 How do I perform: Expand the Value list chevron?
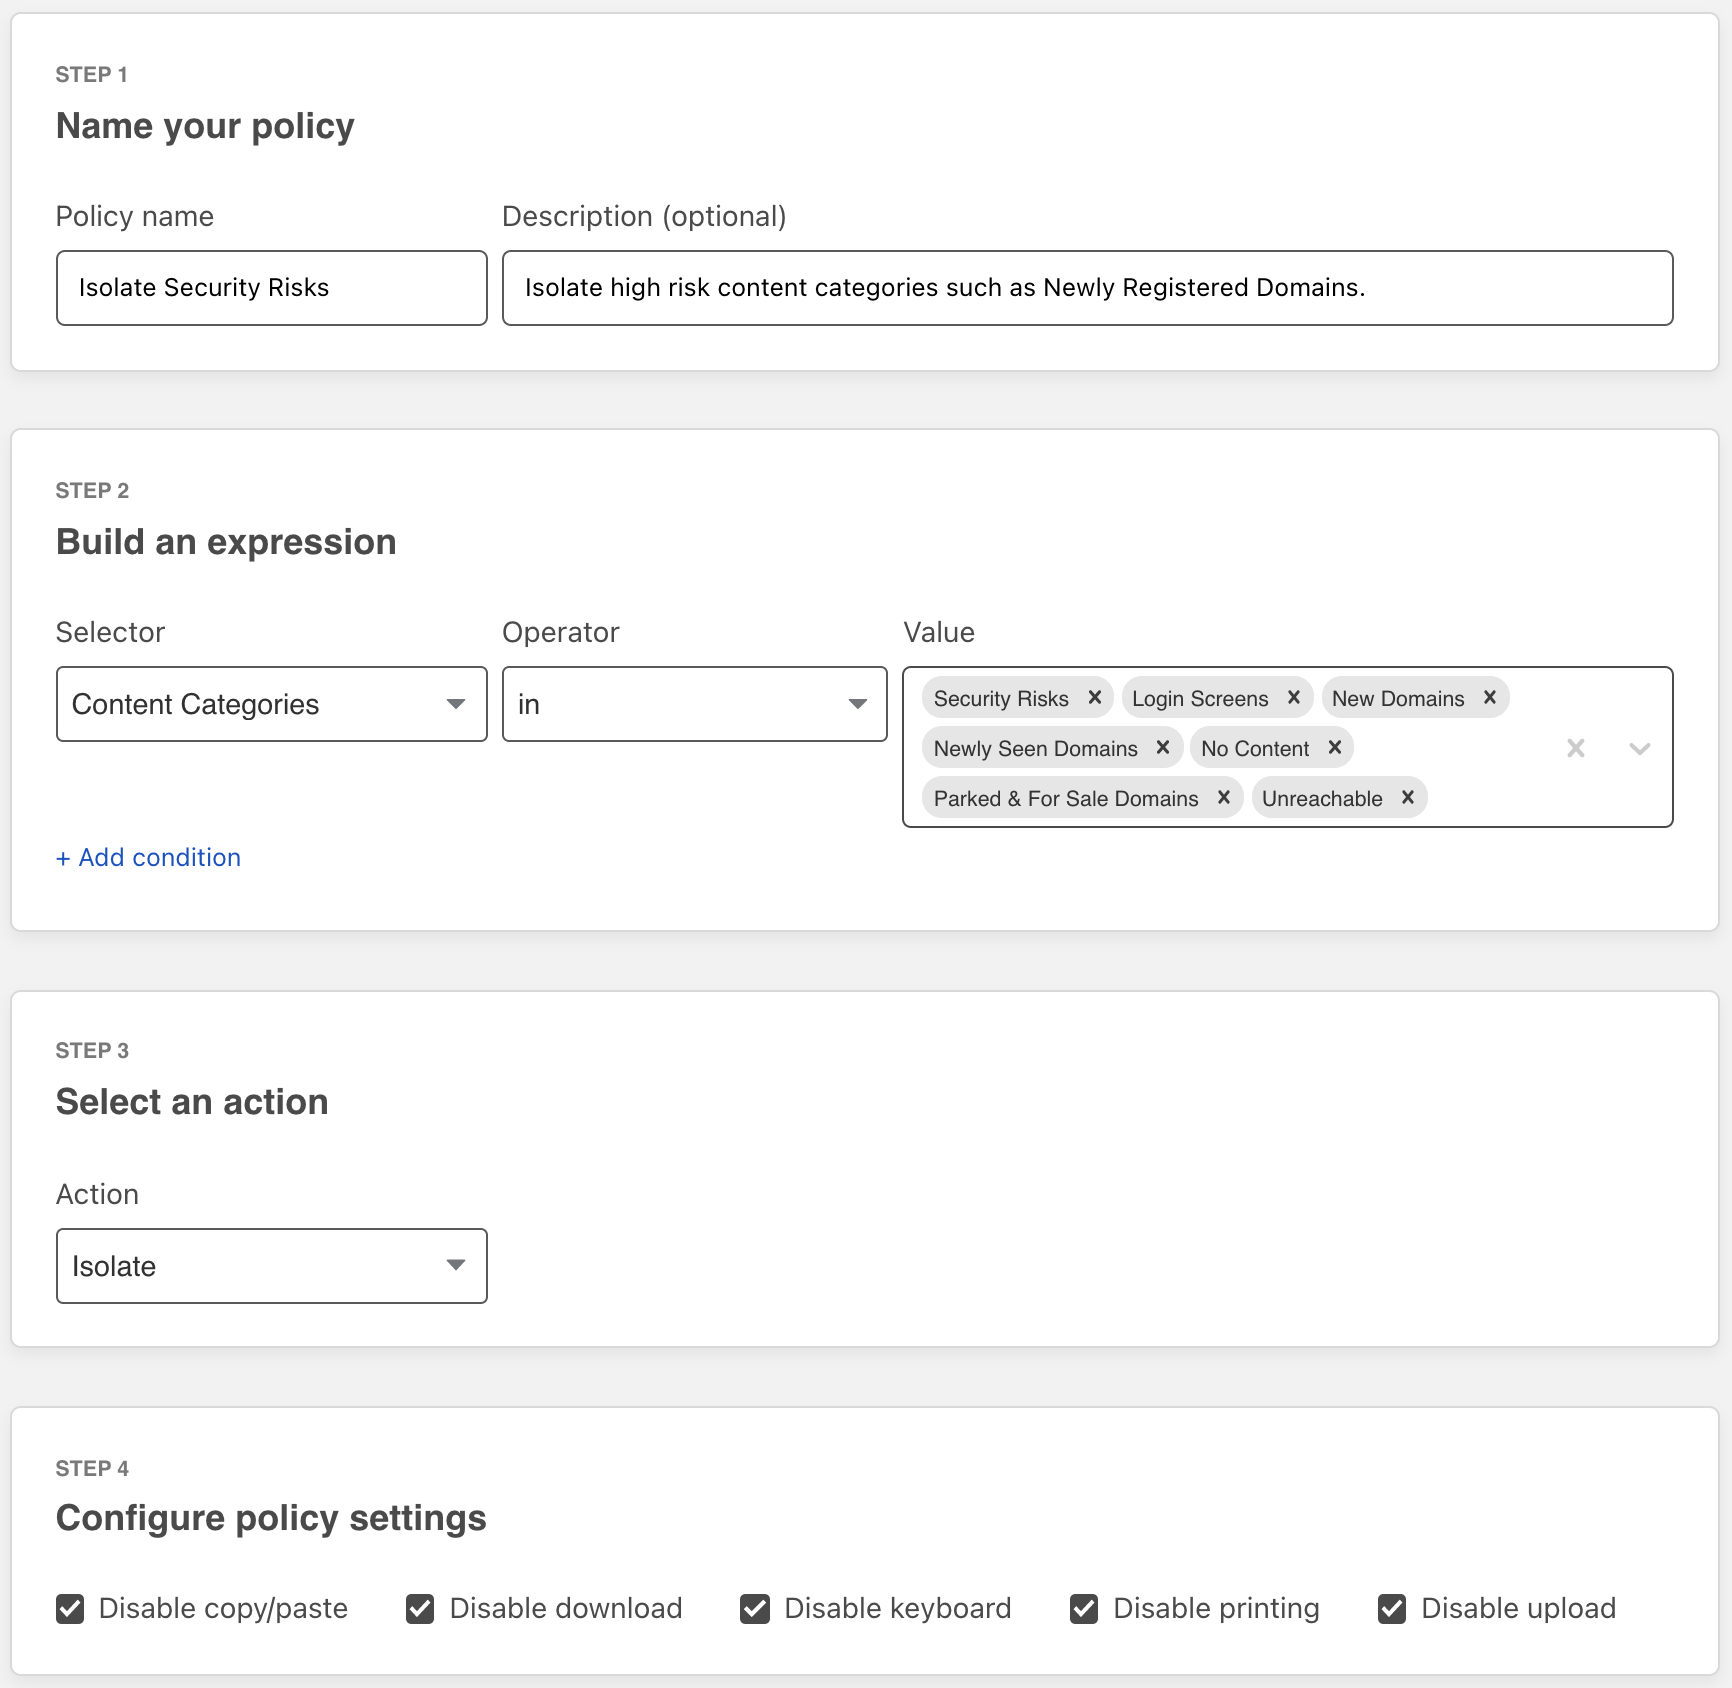coord(1640,748)
